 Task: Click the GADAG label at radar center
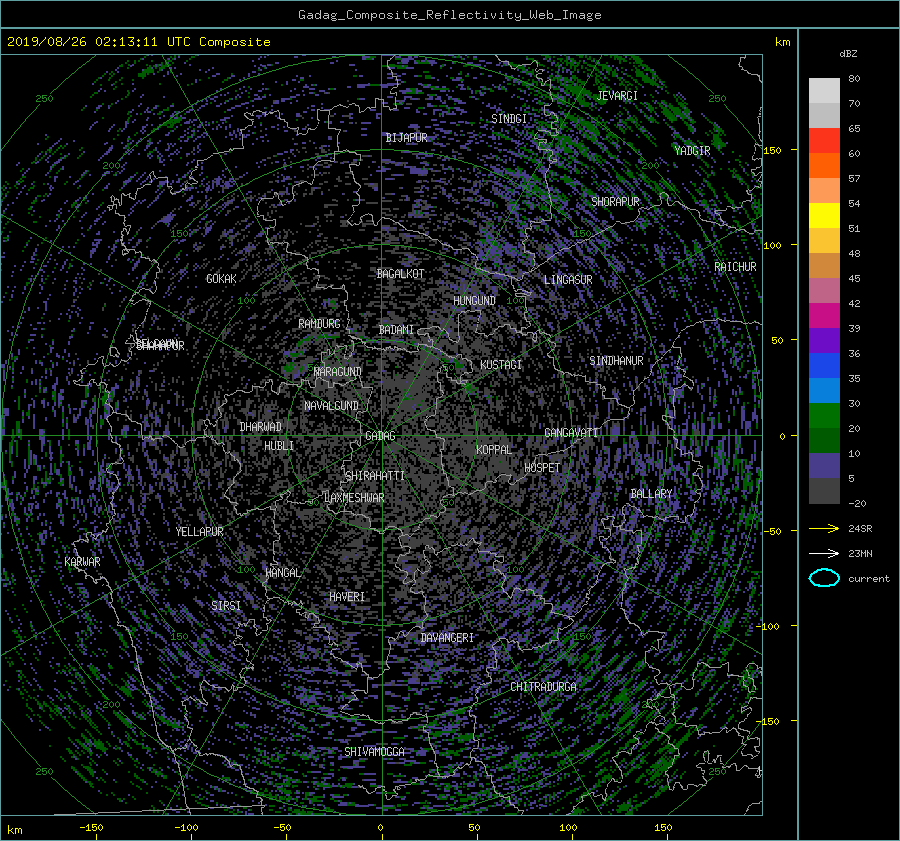point(380,436)
